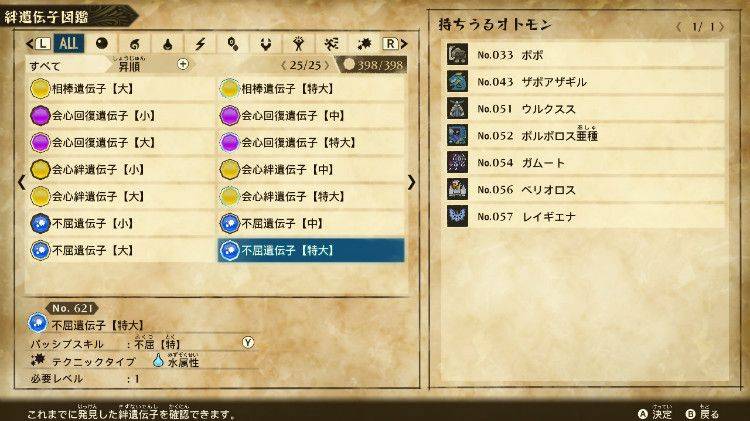The width and height of the screenshot is (750, 421).
Task: Select the power attack type filter tab
Action: [x=299, y=44]
